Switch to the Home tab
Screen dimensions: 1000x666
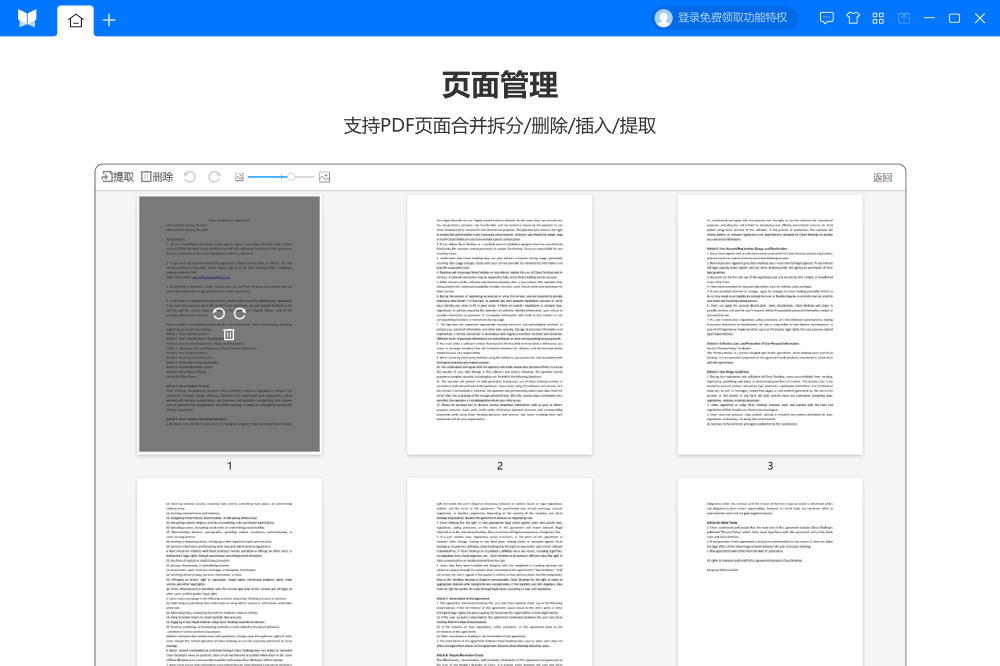tap(75, 18)
